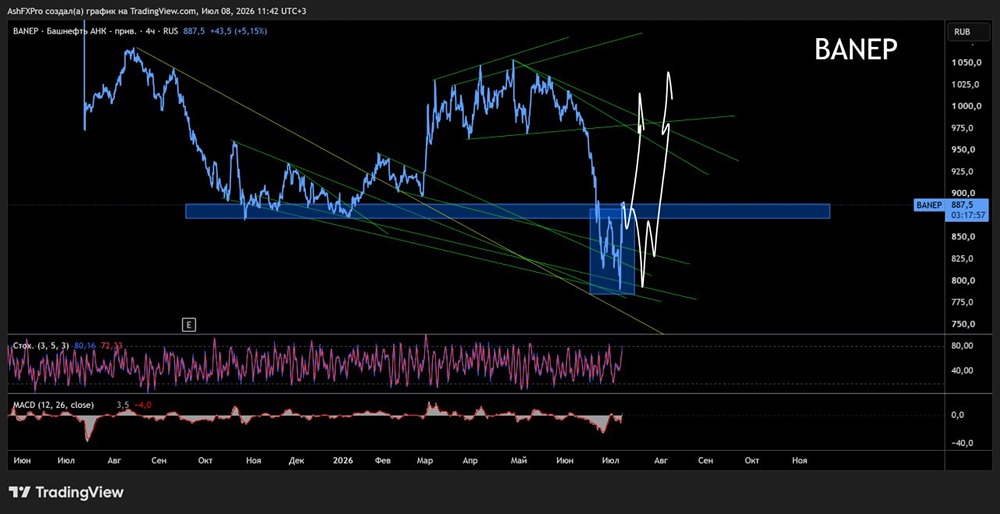Click the earnings 'E' marker icon
1000x514 pixels.
(189, 325)
